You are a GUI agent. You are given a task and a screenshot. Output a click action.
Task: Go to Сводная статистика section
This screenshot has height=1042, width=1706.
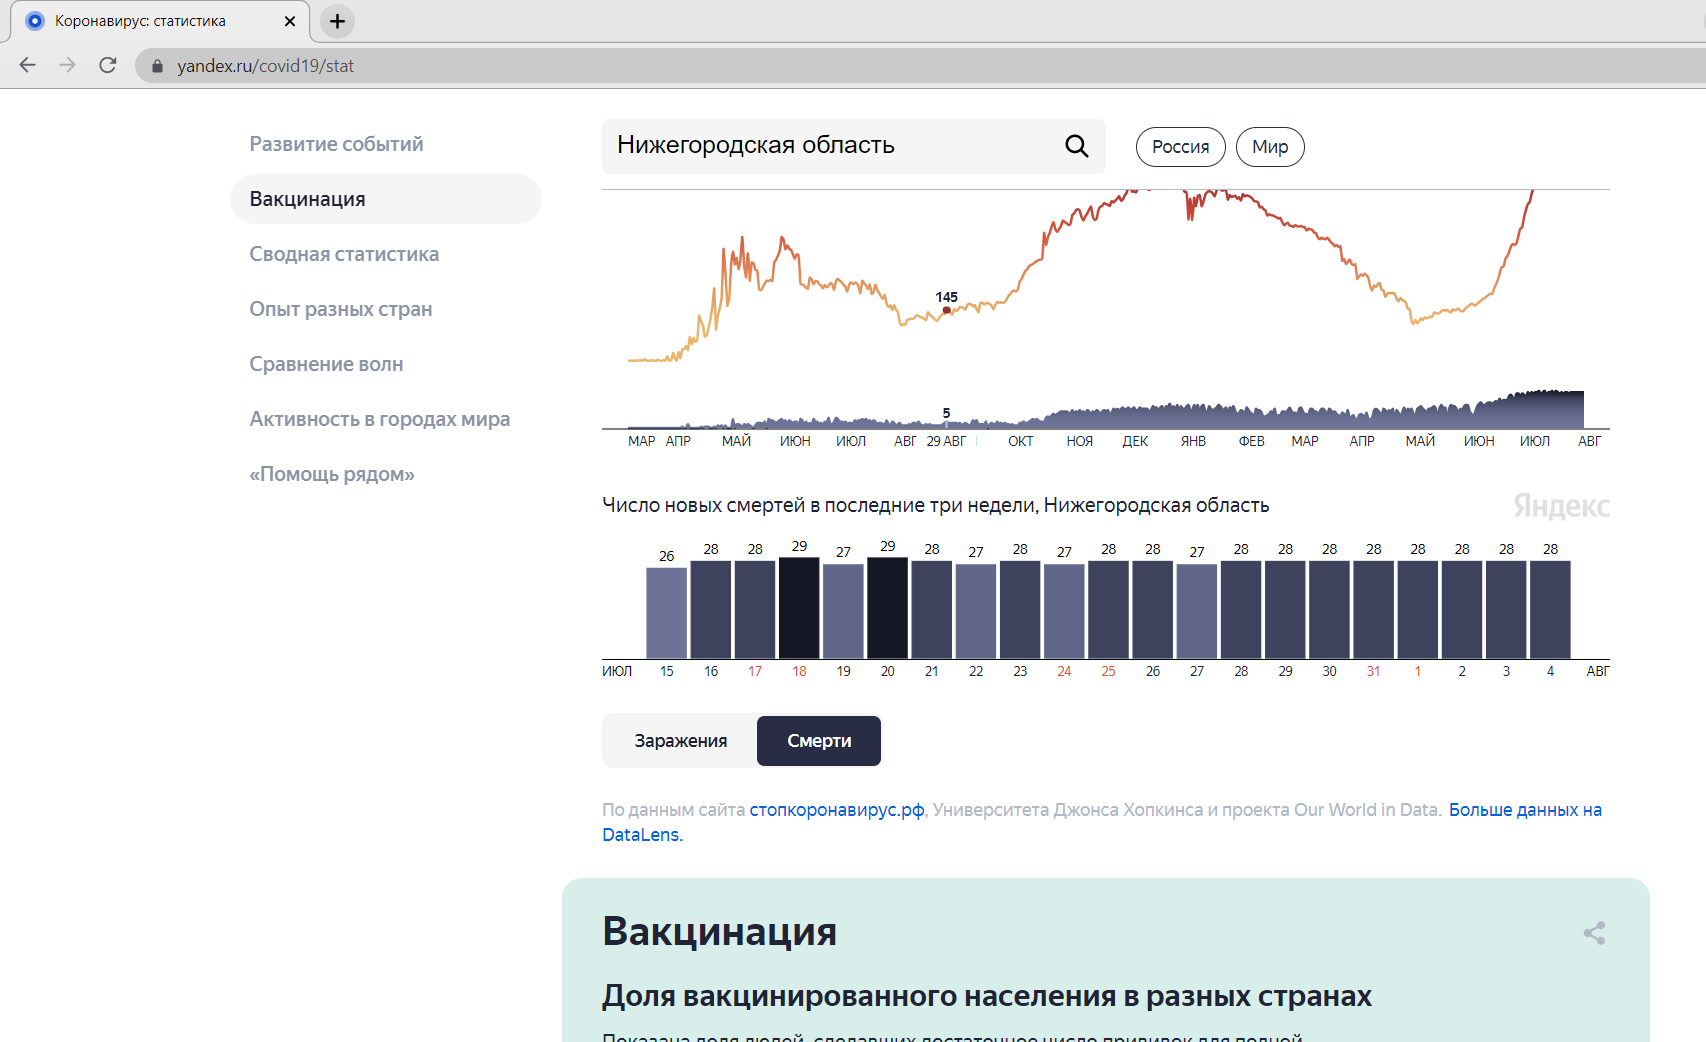click(344, 254)
